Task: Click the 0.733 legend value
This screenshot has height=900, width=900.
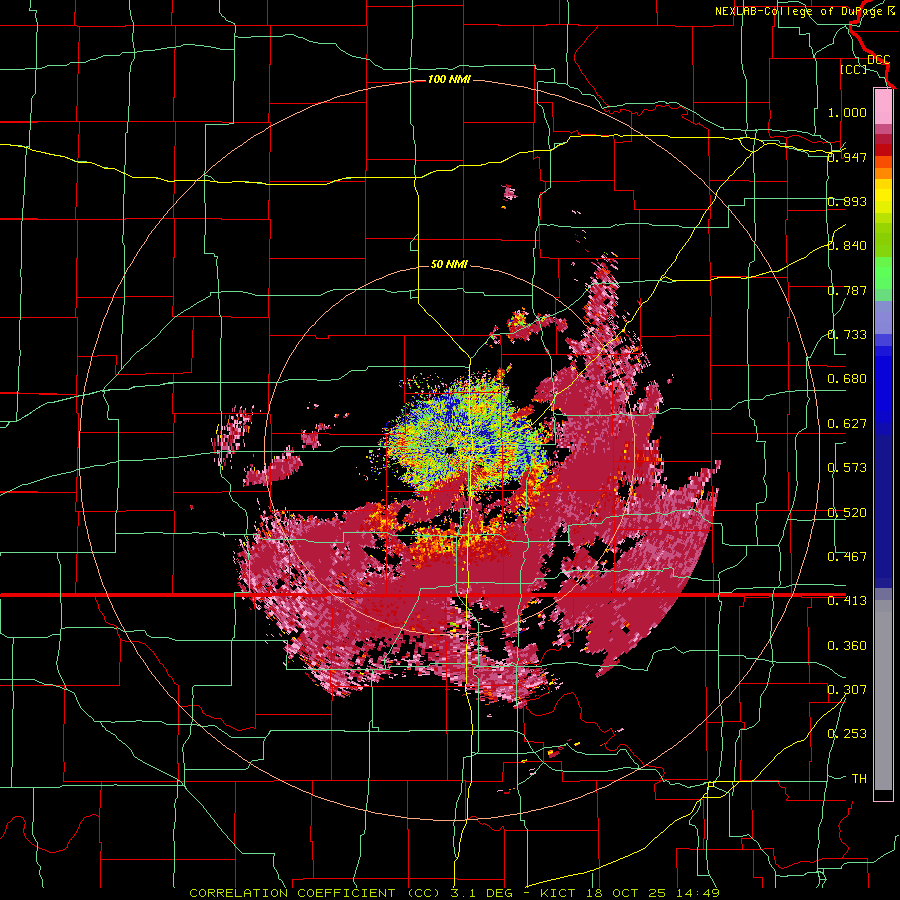Action: coord(847,335)
